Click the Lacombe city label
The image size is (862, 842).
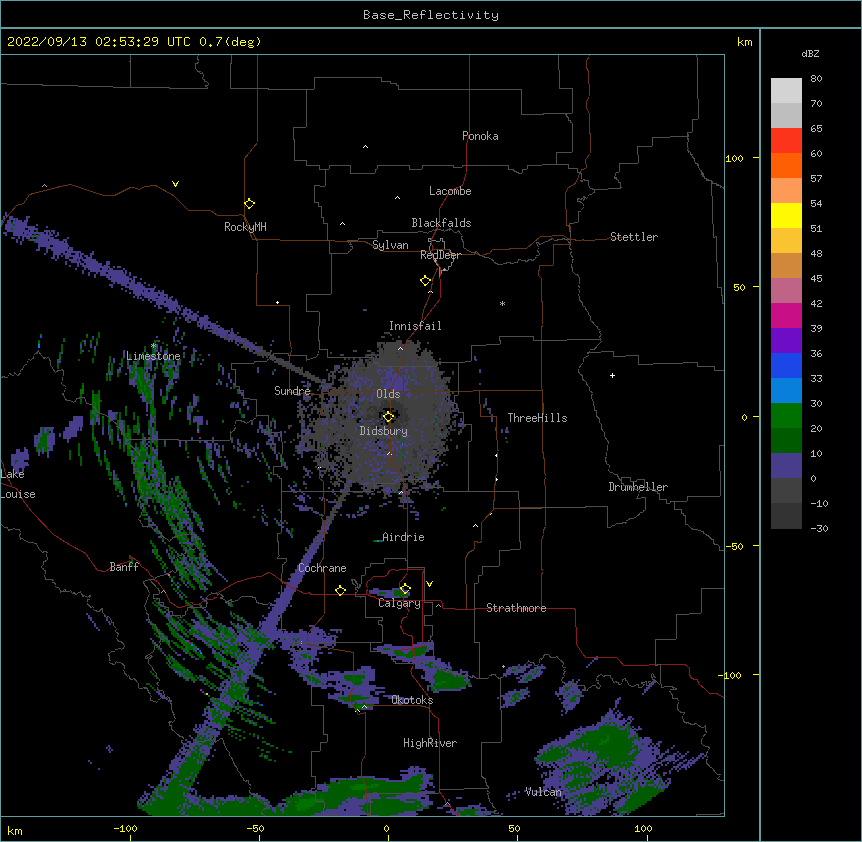(x=450, y=191)
